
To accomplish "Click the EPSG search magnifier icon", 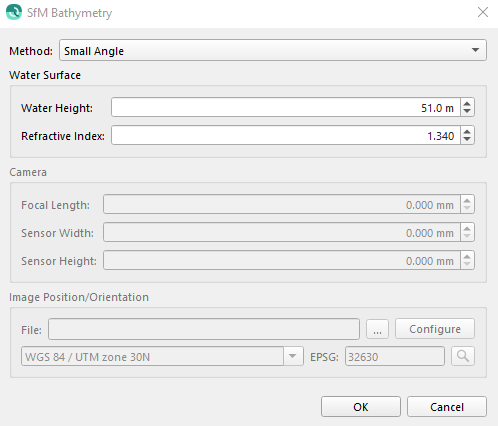I will (x=463, y=356).
